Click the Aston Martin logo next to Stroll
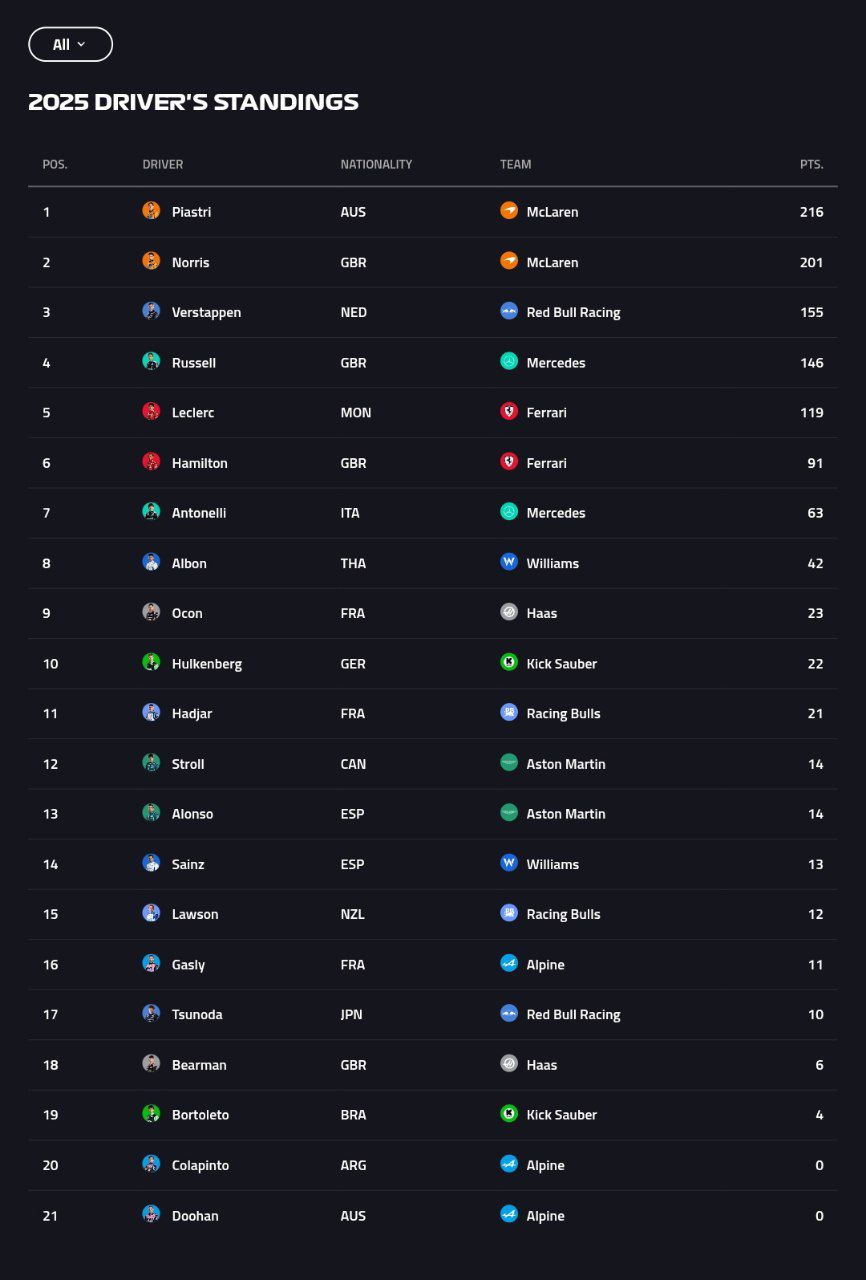The width and height of the screenshot is (866, 1280). (509, 763)
